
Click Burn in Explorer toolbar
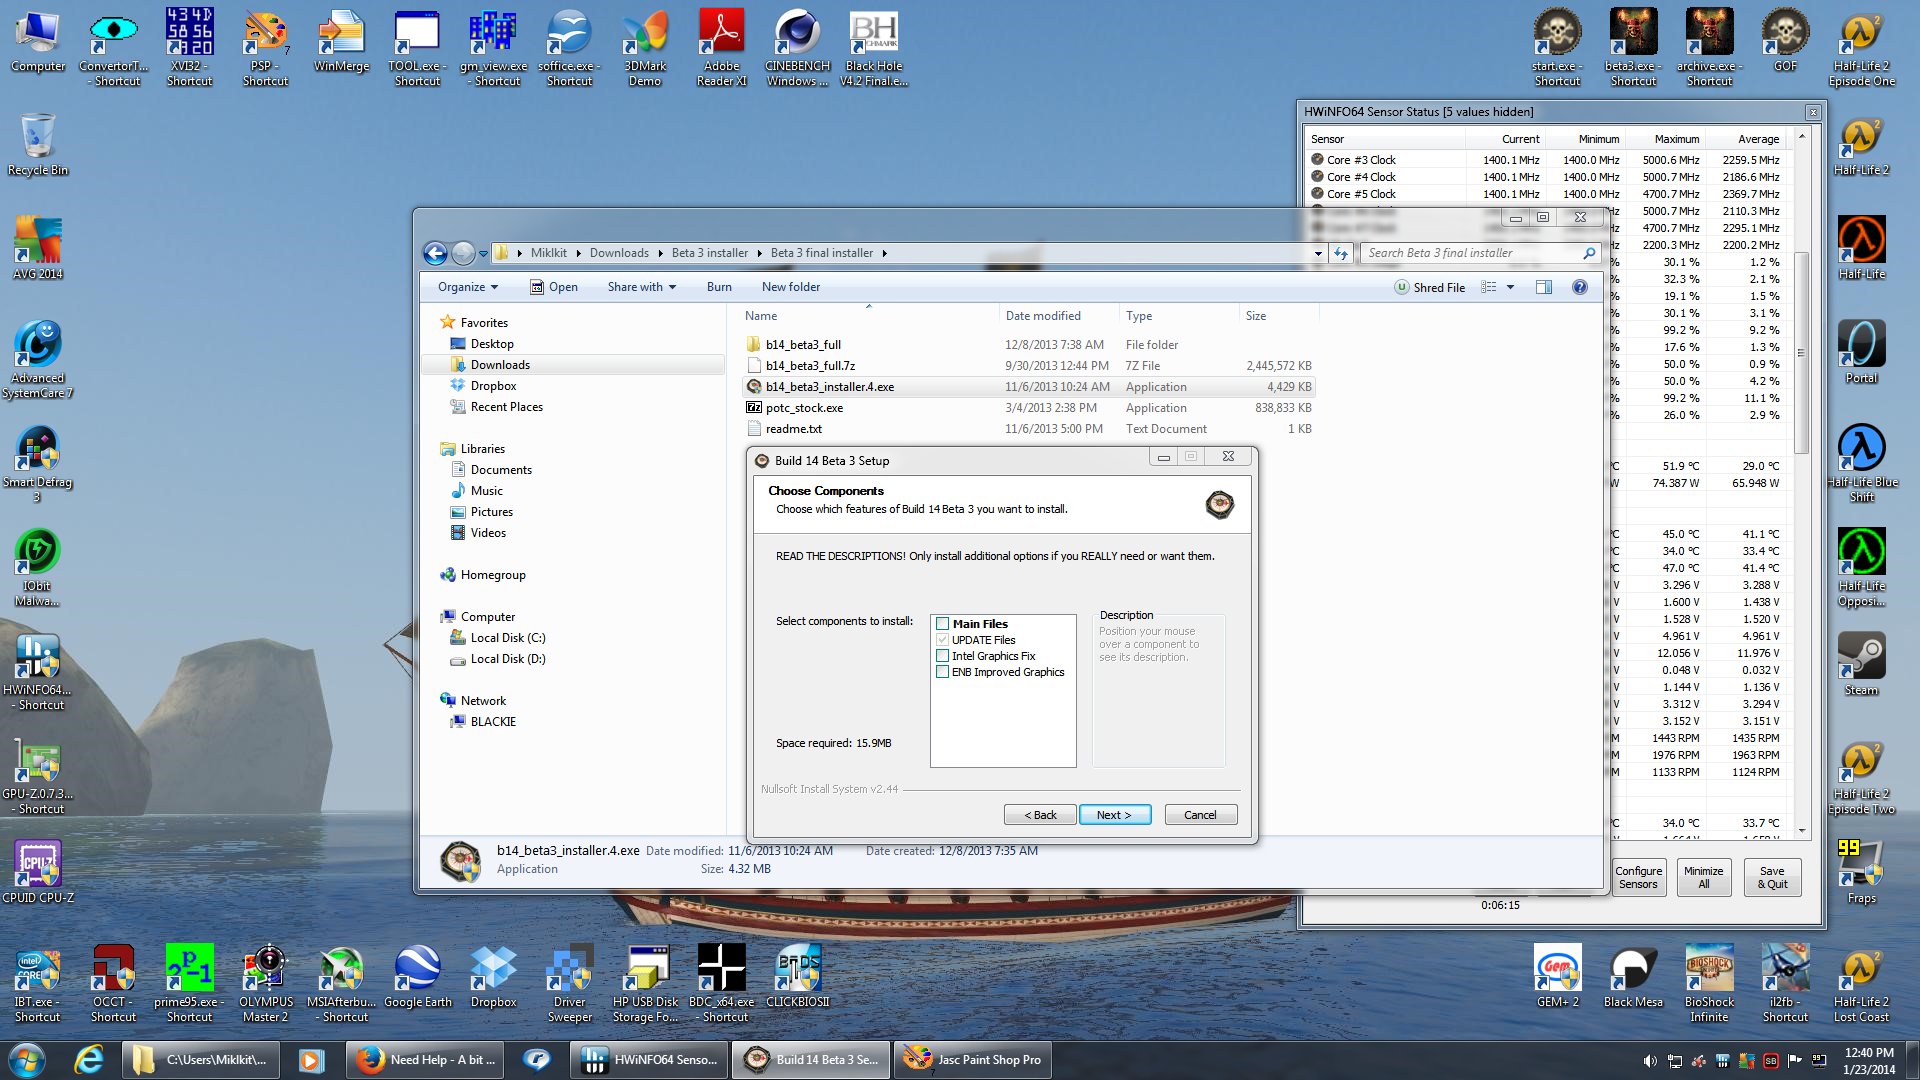(718, 287)
